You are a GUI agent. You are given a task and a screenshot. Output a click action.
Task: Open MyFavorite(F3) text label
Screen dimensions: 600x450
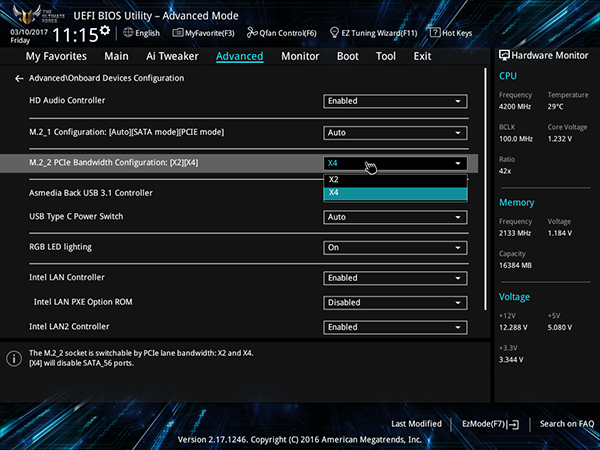pos(210,33)
